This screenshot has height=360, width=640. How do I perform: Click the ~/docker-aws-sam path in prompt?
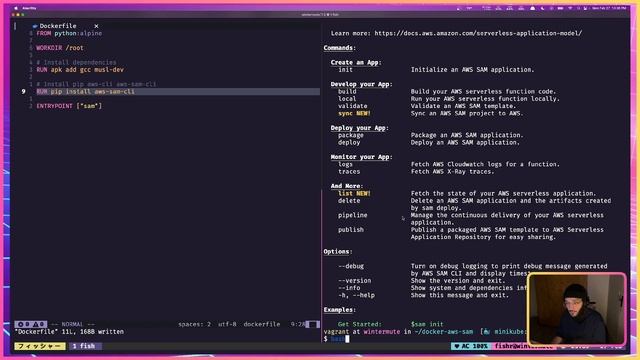point(444,332)
